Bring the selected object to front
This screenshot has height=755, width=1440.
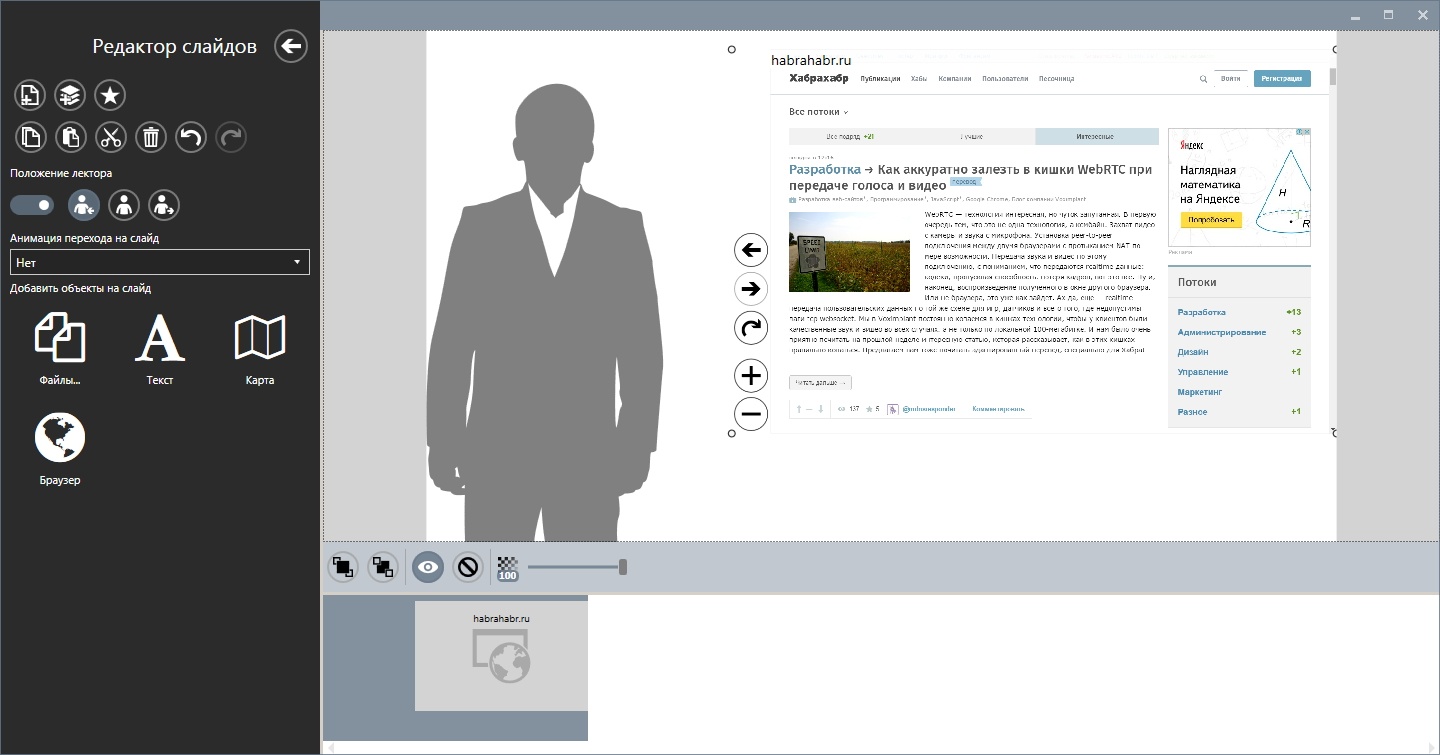pos(343,568)
